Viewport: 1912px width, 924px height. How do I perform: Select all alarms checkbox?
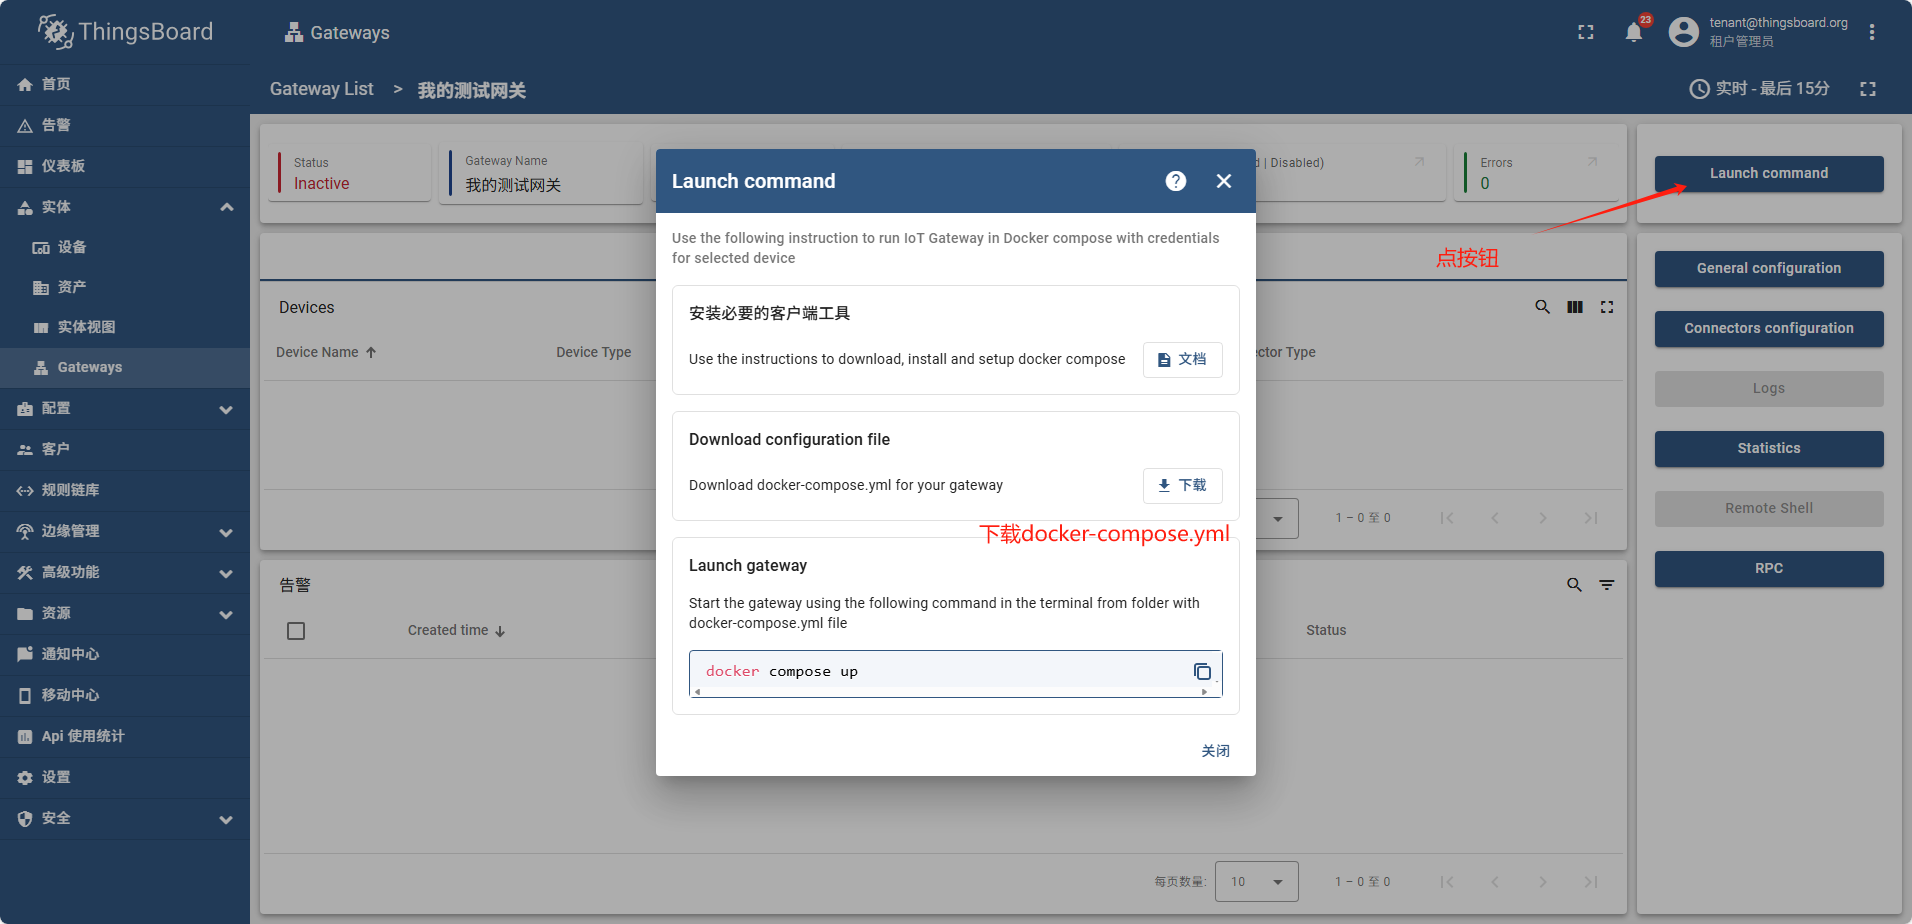(x=296, y=631)
